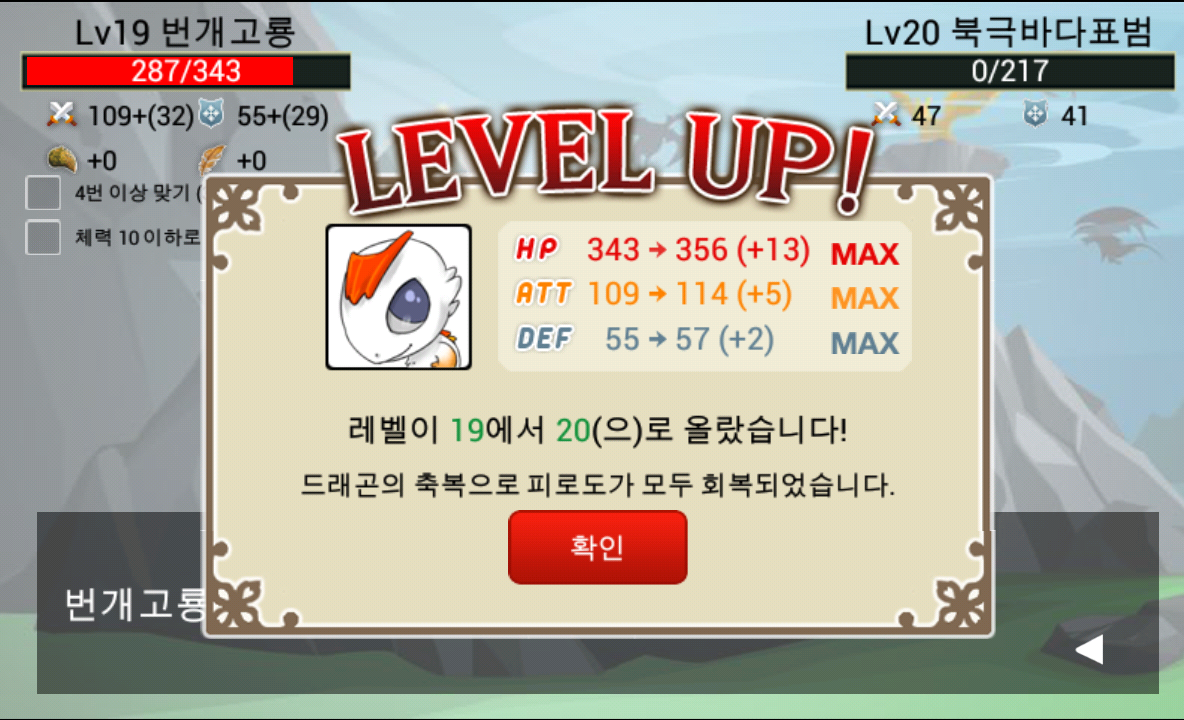Viewport: 1184px width, 720px height.
Task: Click the white back arrow at bottom right
Action: (1089, 649)
